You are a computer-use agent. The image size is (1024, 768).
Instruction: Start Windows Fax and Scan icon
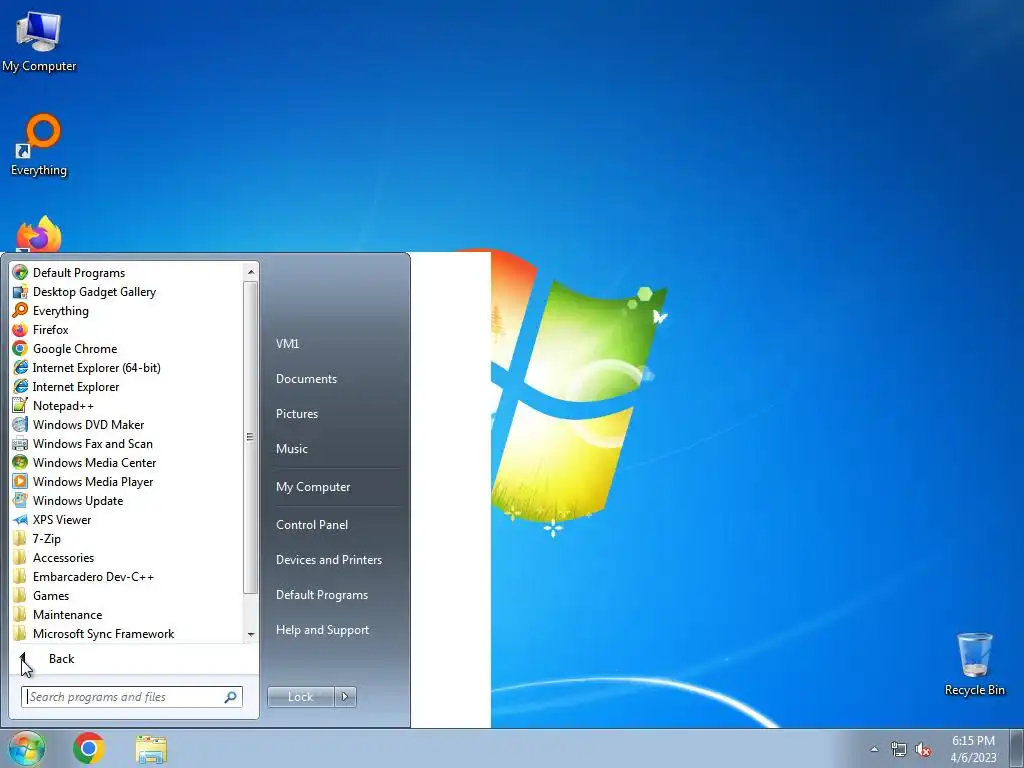tap(20, 443)
